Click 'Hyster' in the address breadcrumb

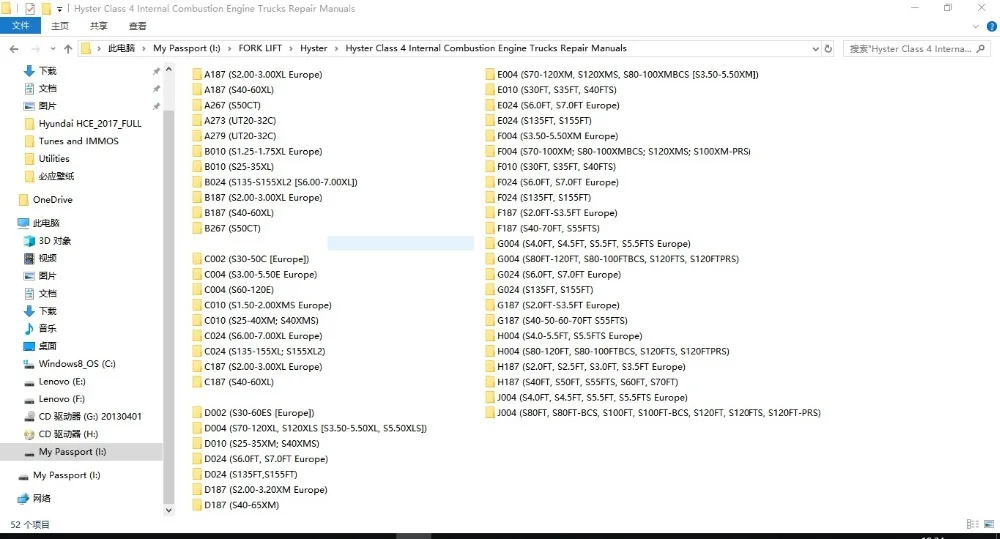click(x=313, y=48)
